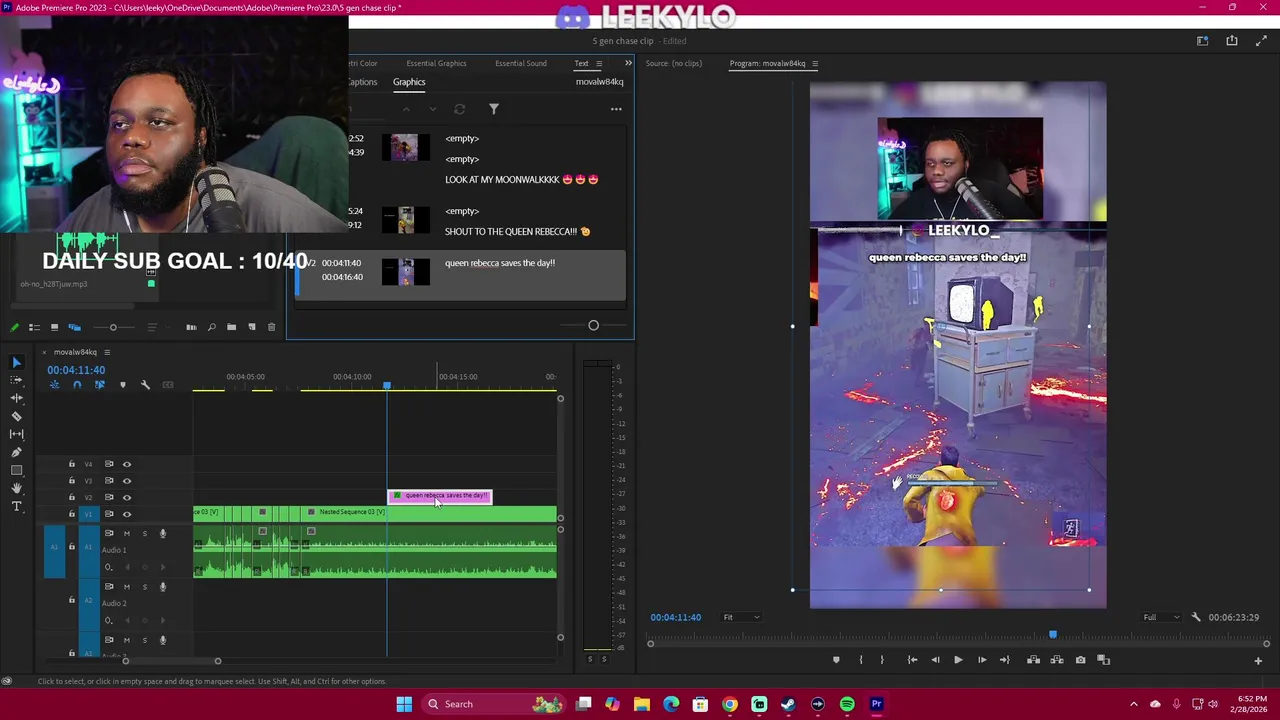Click the Program monitor Add Marker button

pos(836,660)
